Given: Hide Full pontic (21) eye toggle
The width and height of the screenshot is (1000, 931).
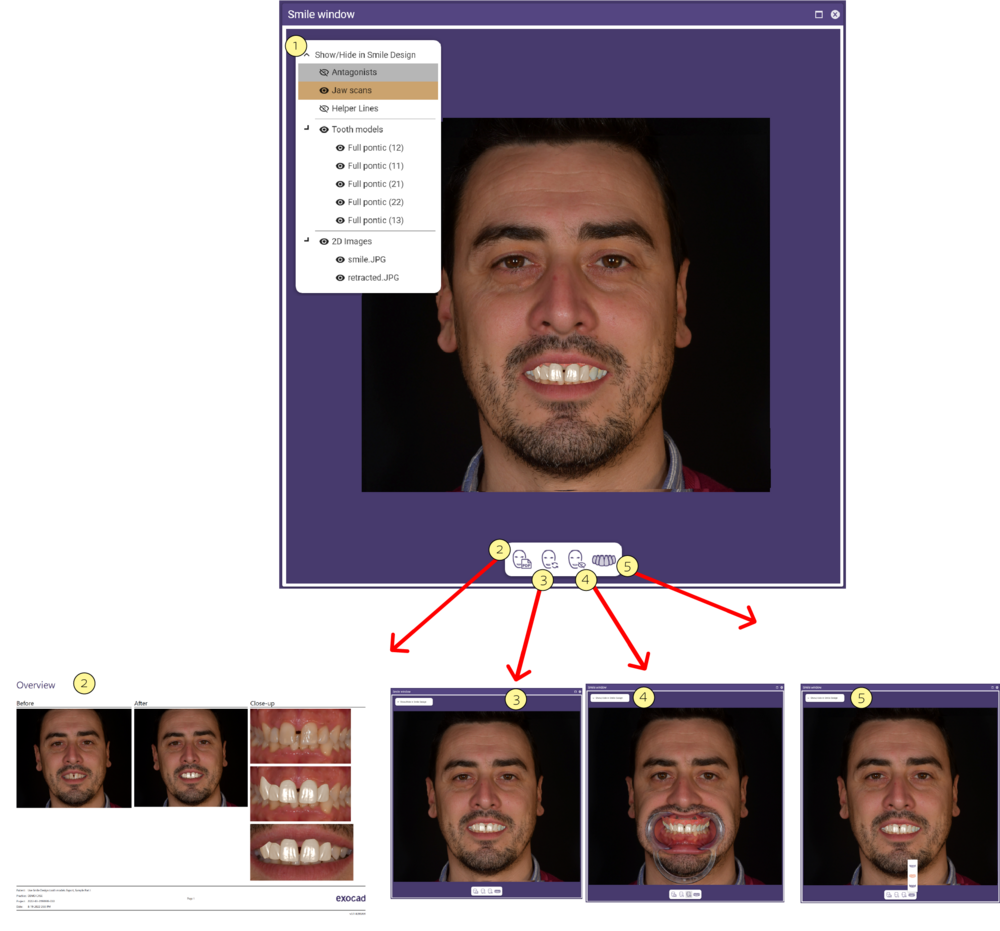Looking at the screenshot, I should (x=340, y=184).
